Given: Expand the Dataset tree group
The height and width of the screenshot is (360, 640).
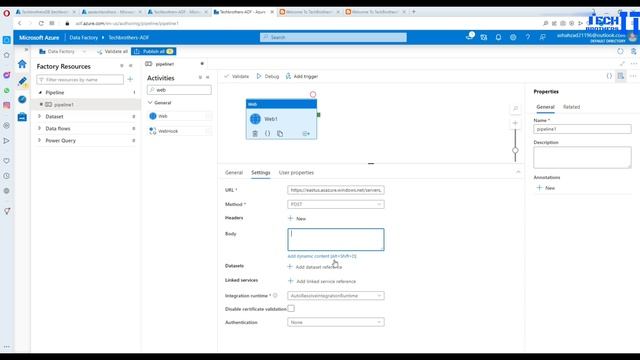Looking at the screenshot, I should click(40, 116).
